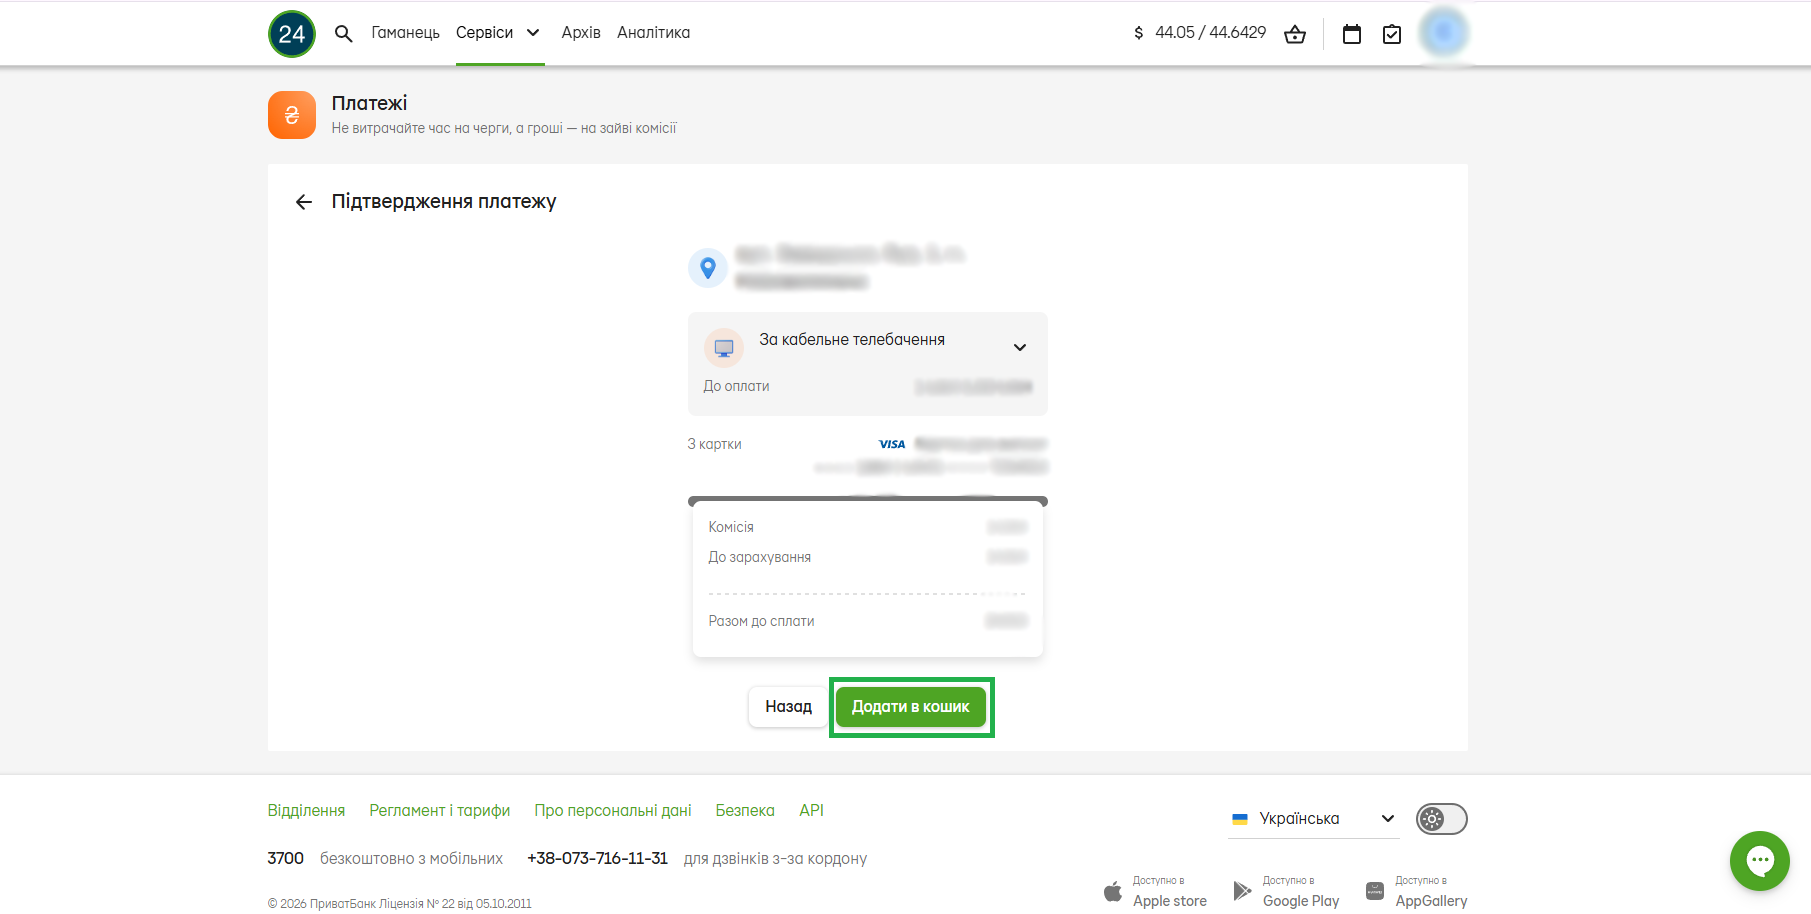Open the blurred user profile avatar
1811x914 pixels.
[x=1443, y=33]
